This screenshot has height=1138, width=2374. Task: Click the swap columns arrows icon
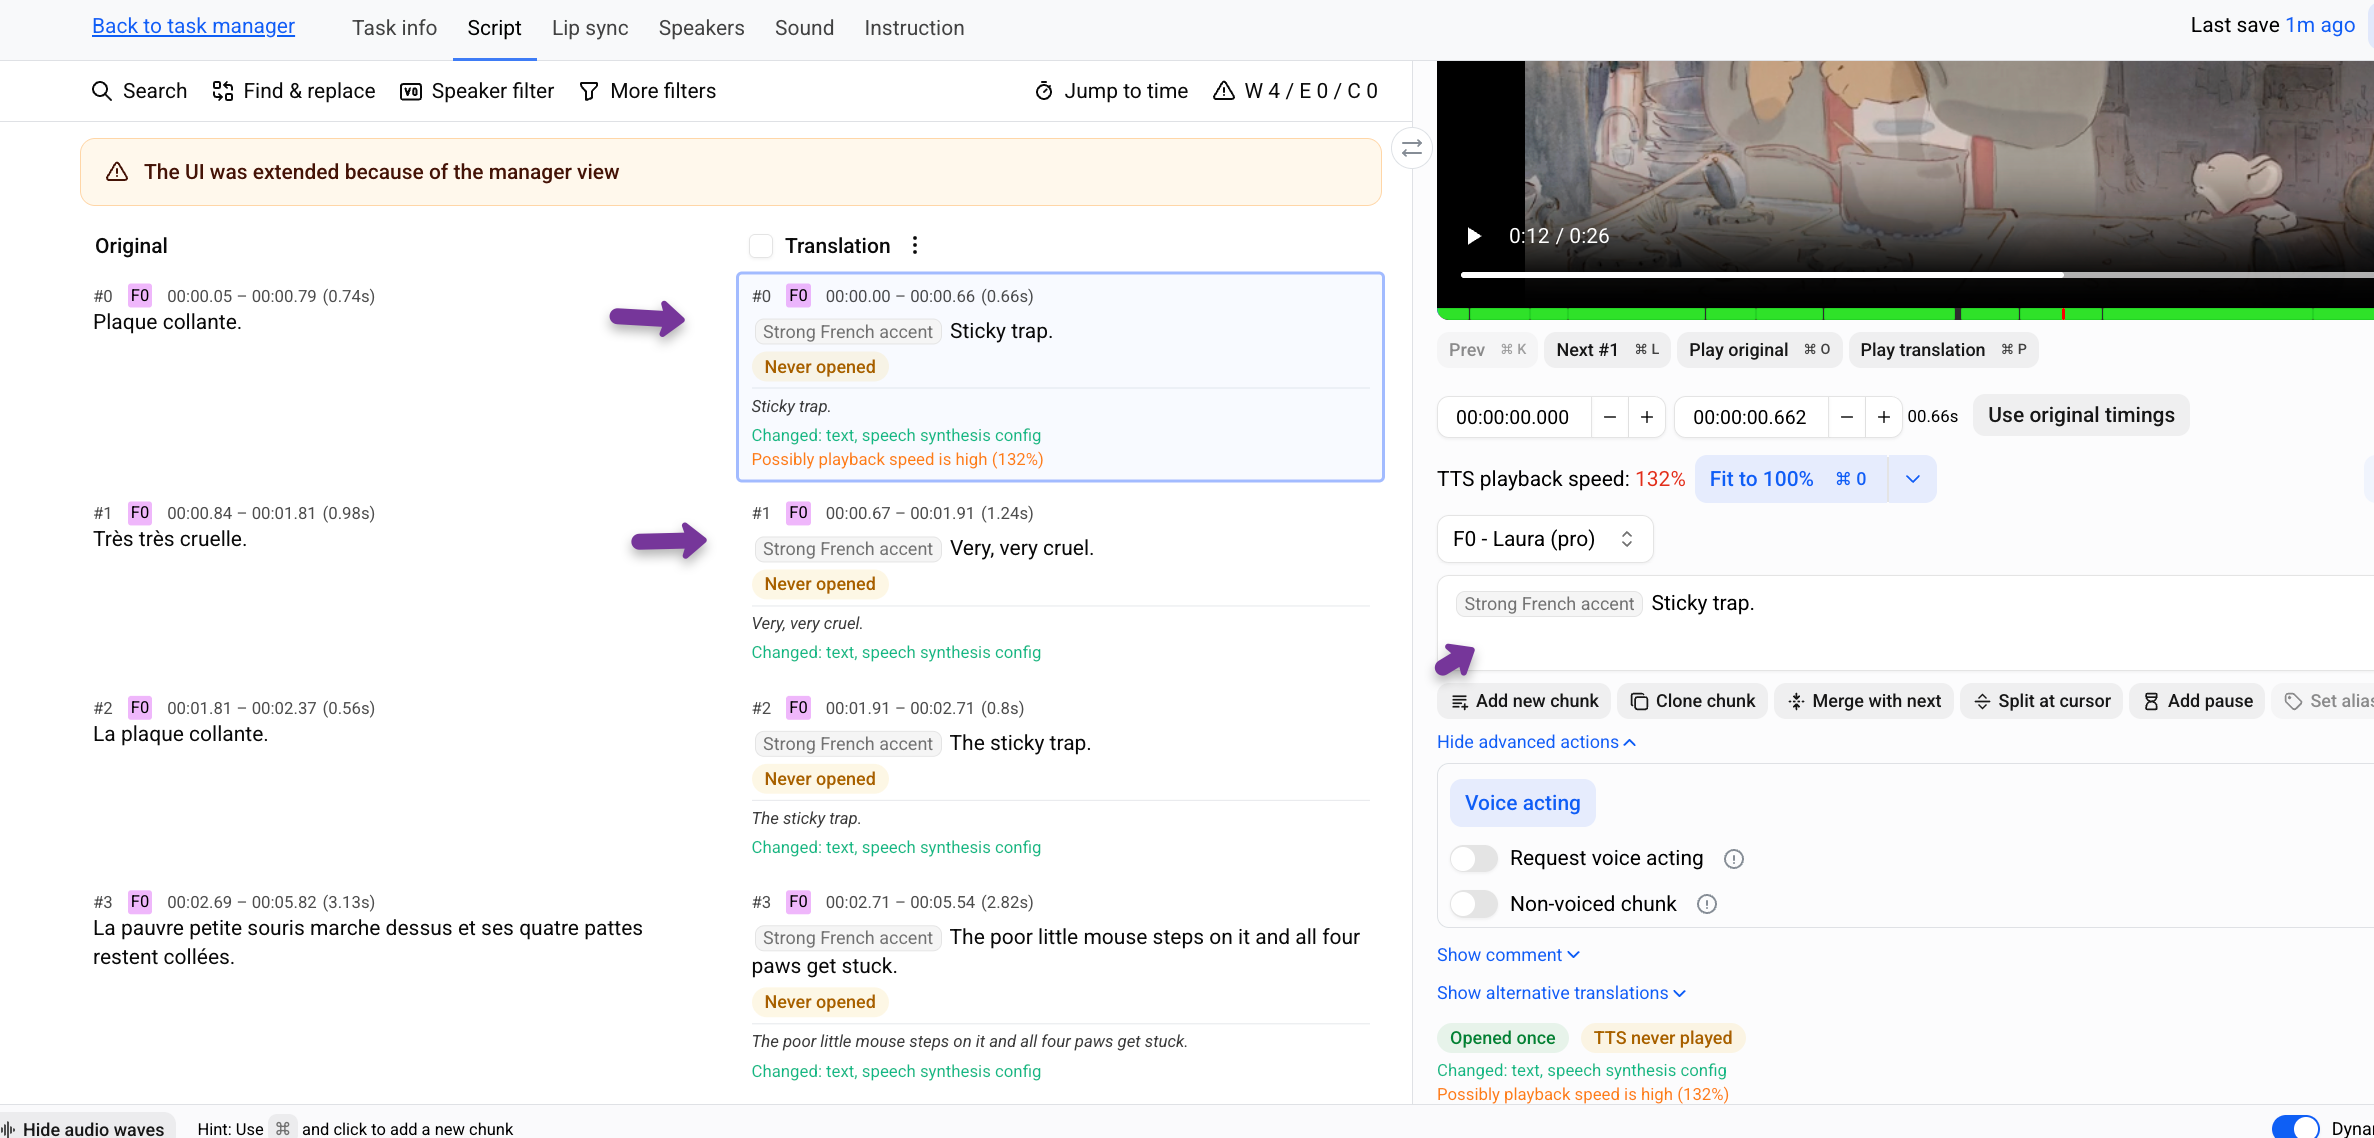pyautogui.click(x=1411, y=149)
